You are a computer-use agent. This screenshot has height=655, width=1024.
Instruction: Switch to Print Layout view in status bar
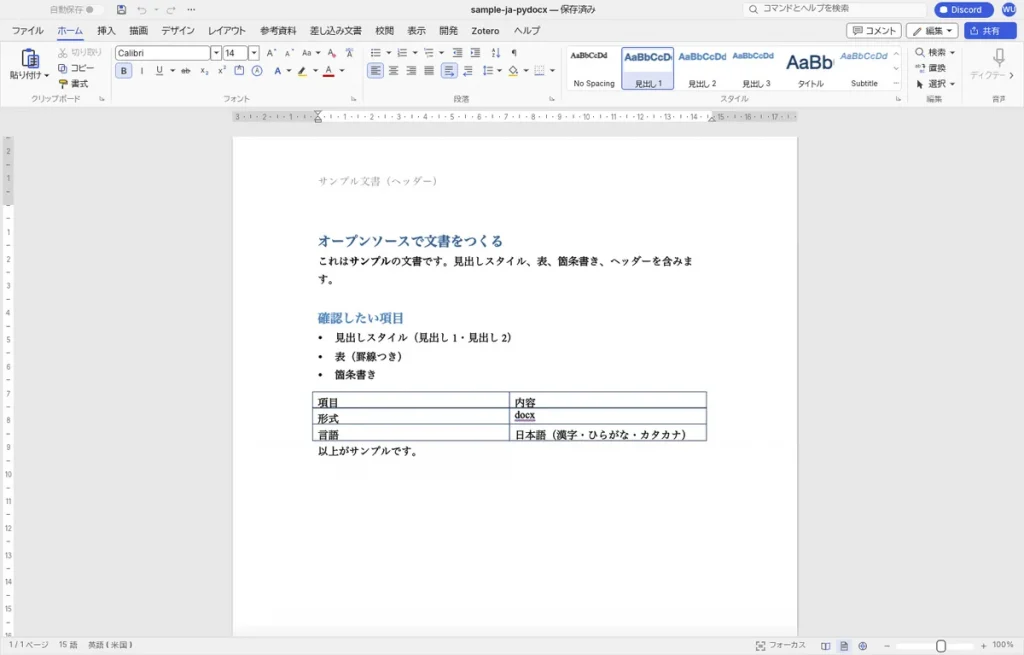pyautogui.click(x=844, y=646)
